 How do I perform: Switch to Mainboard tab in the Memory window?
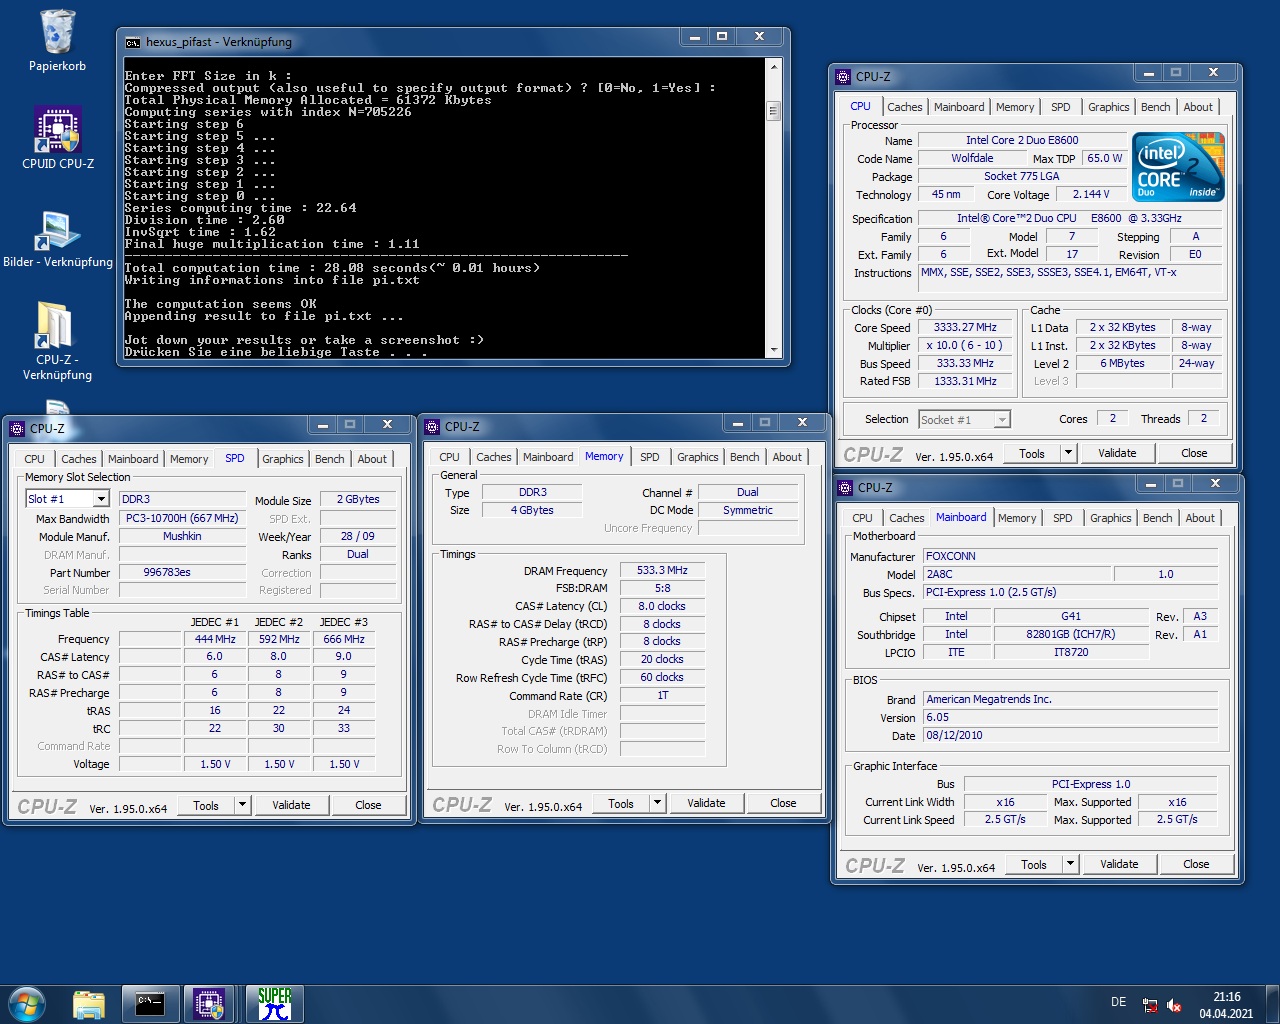(548, 457)
